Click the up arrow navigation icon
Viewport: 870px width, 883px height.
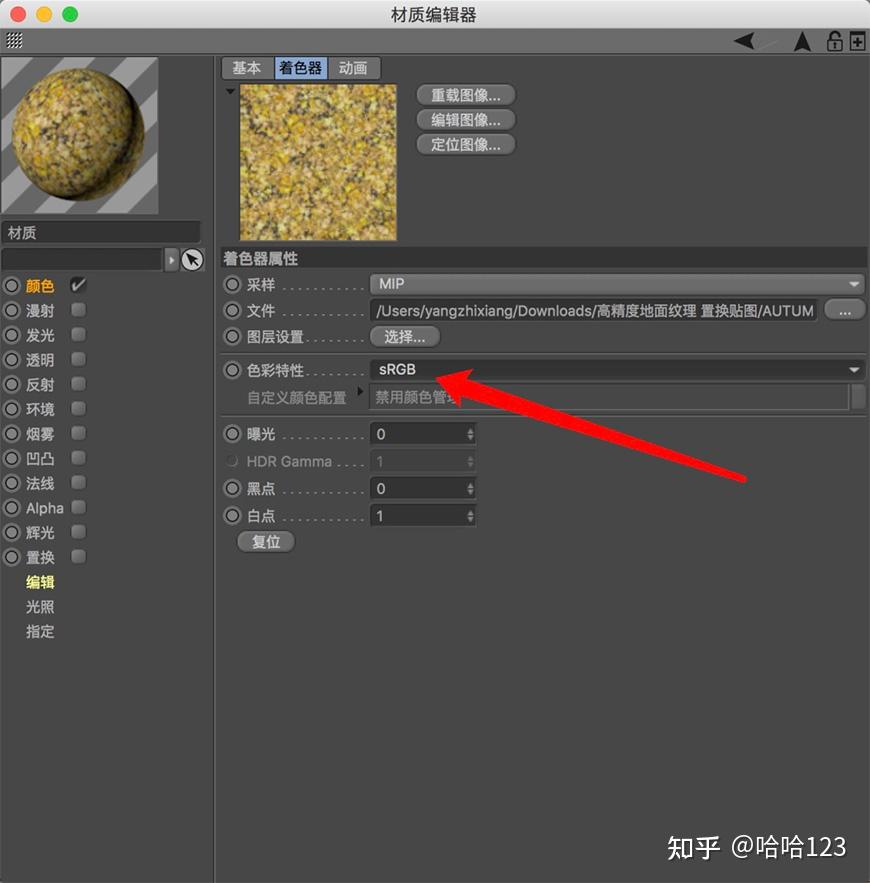pyautogui.click(x=803, y=40)
